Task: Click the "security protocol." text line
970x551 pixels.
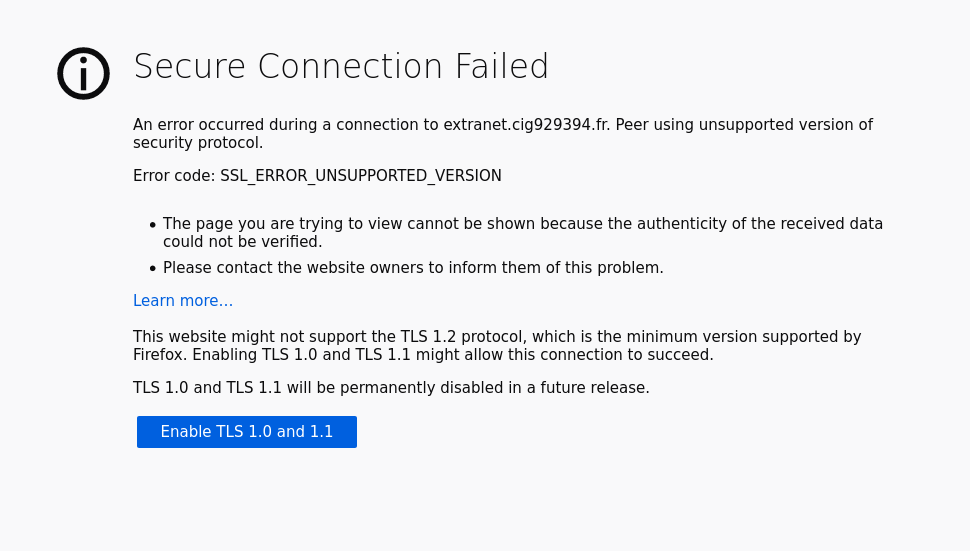Action: pyautogui.click(x=198, y=143)
